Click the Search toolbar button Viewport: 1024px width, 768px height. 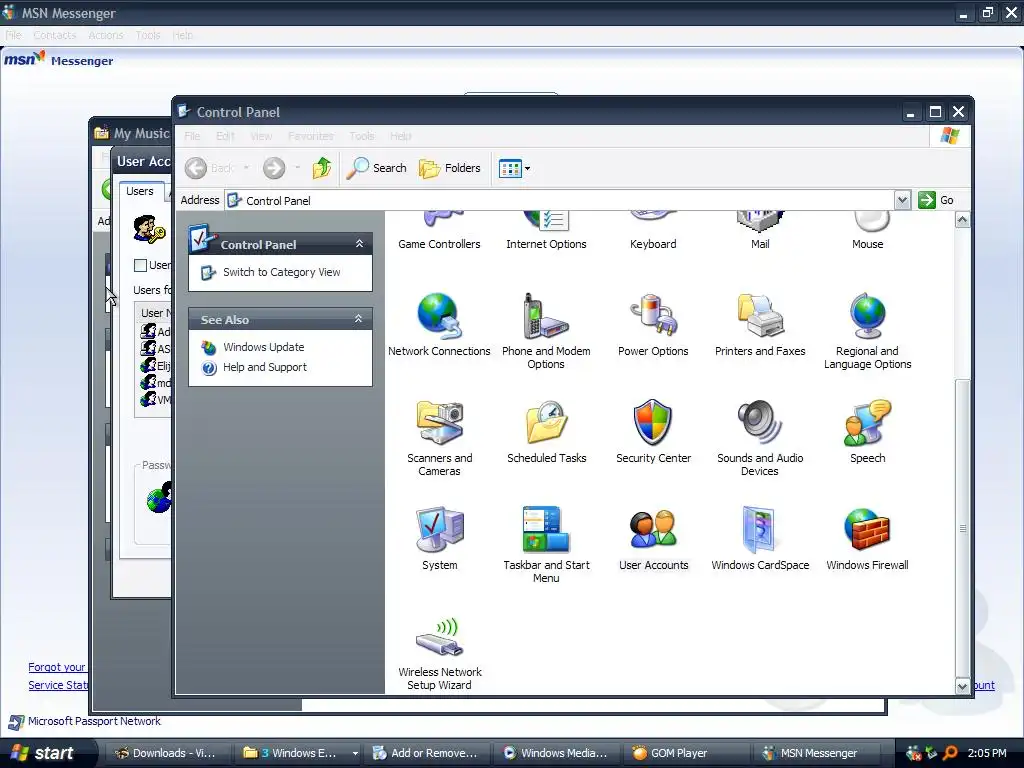tap(376, 168)
